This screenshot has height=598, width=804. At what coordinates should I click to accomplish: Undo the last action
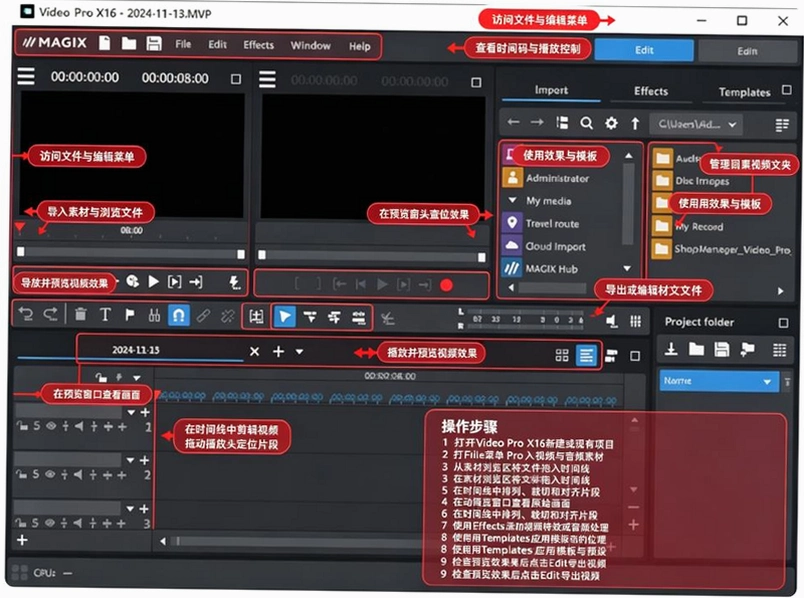click(x=26, y=314)
